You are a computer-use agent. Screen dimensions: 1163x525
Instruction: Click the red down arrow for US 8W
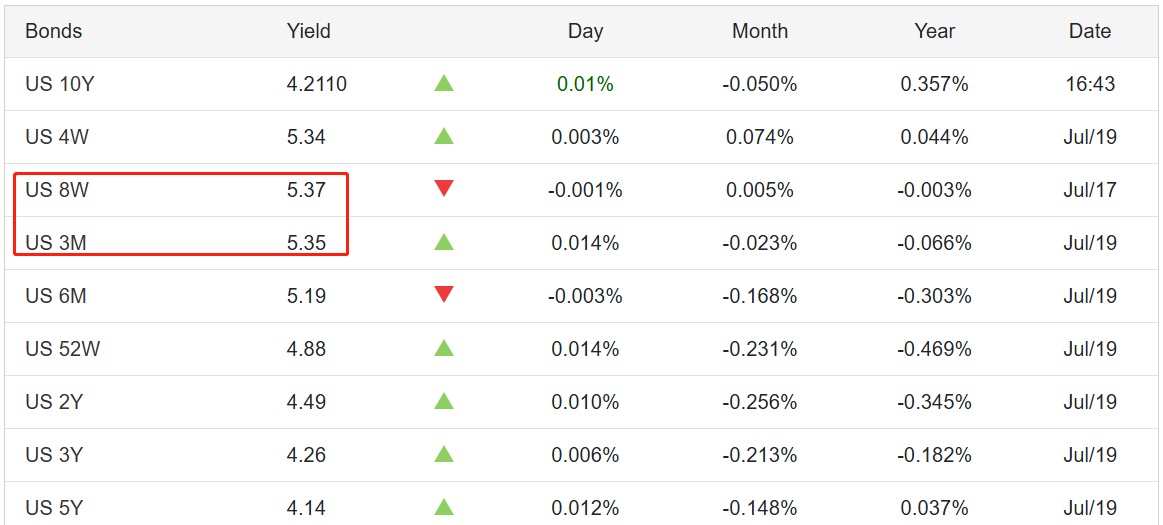[x=444, y=188]
